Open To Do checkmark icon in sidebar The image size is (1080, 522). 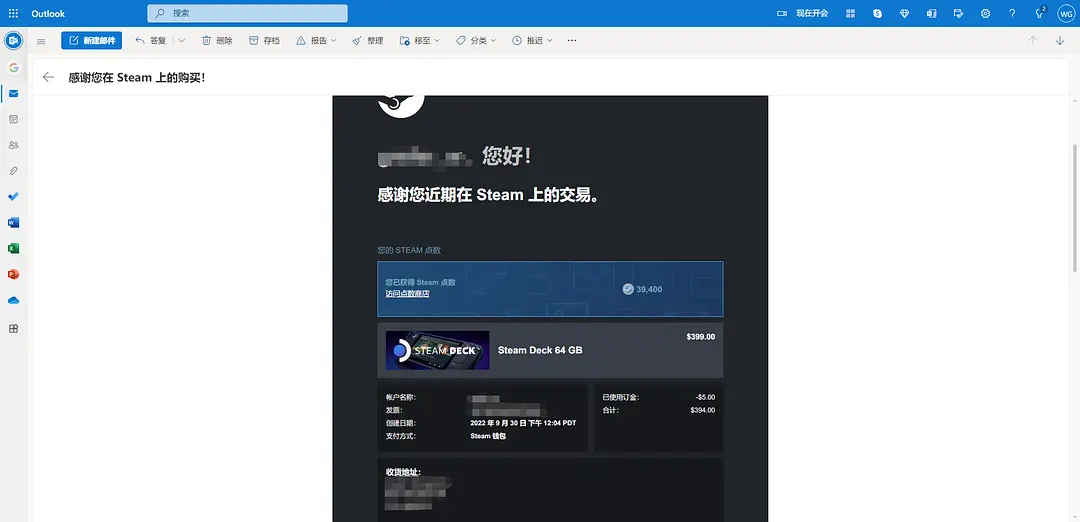point(13,196)
